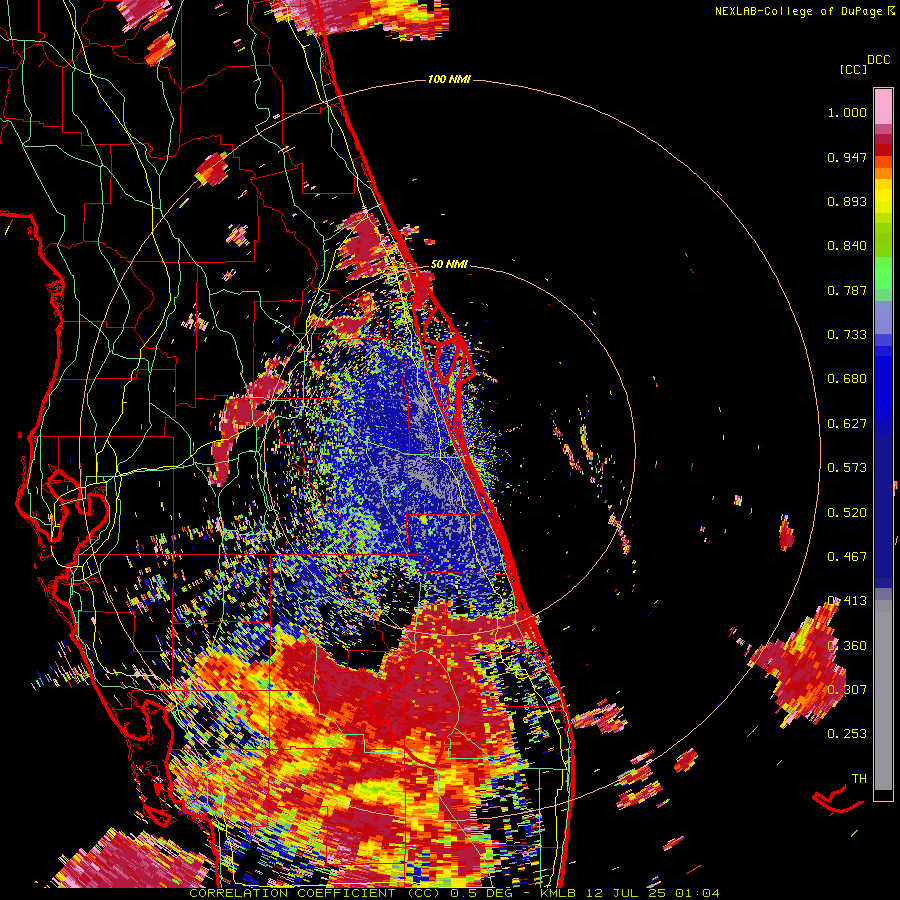Viewport: 900px width, 900px height.
Task: Pick the yellow color bar segment near 0.893
Action: pos(883,196)
